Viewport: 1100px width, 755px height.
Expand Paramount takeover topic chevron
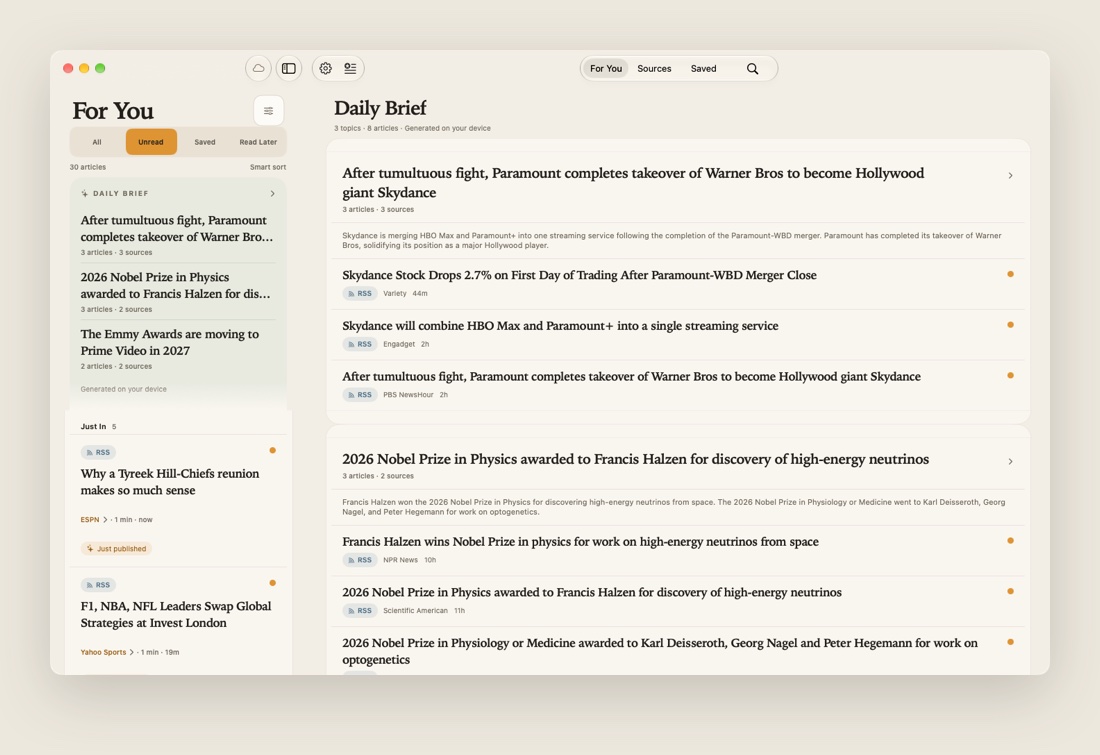click(1010, 175)
